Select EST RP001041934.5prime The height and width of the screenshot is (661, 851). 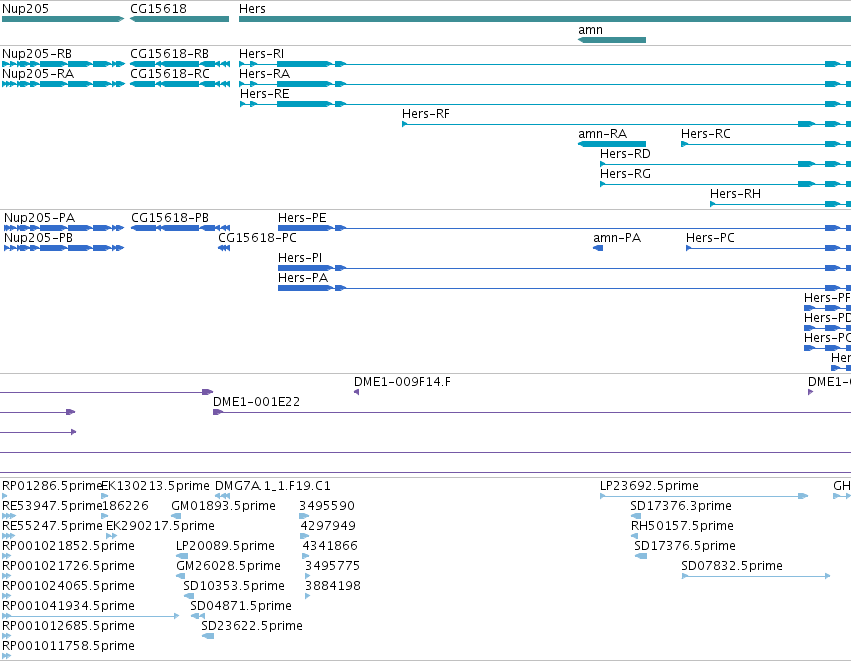(68, 607)
